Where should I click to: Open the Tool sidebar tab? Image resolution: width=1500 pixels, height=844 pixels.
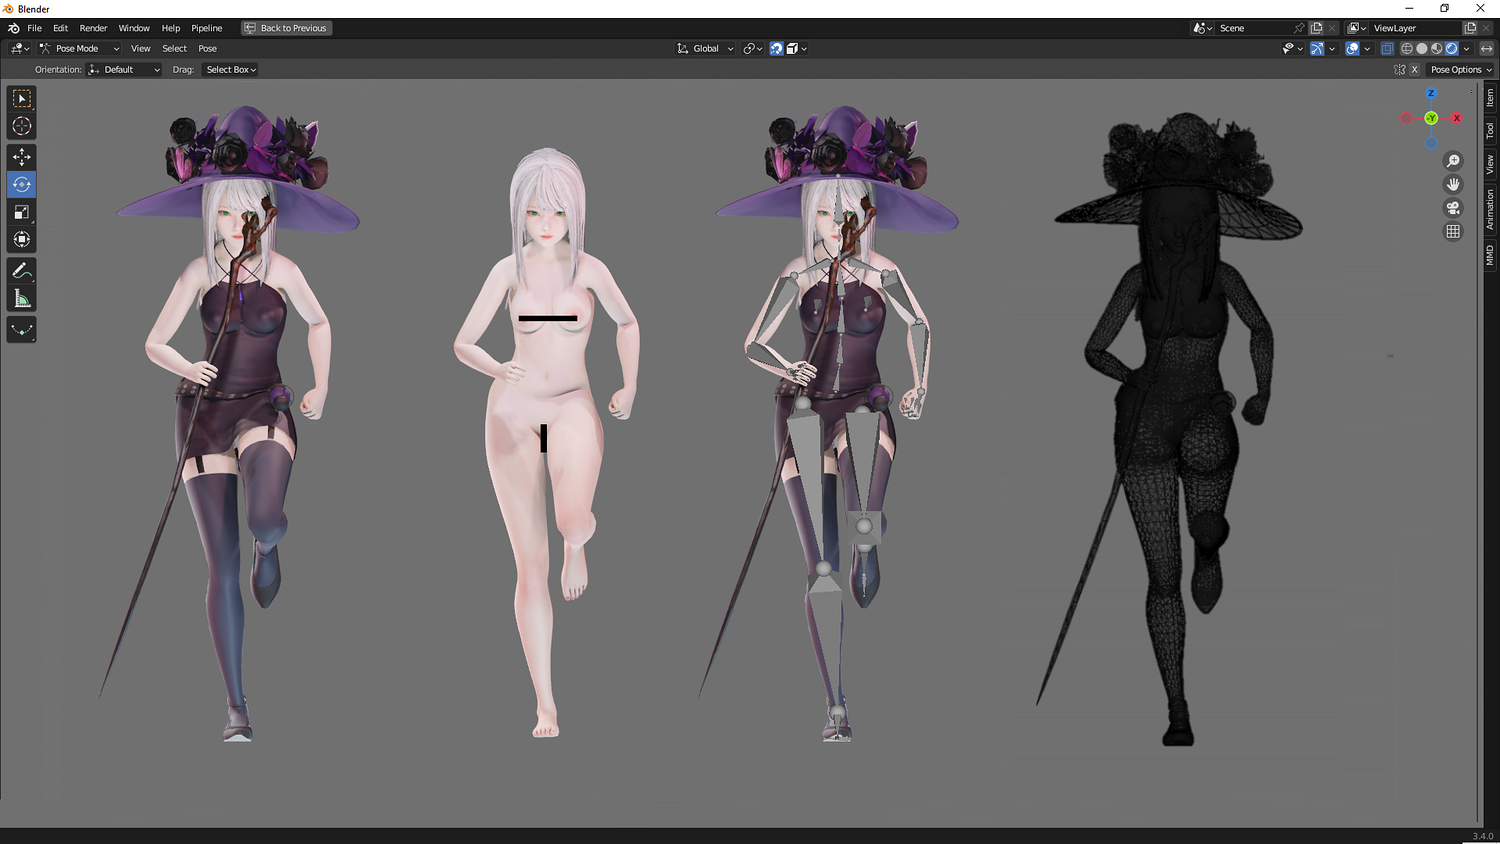[x=1490, y=131]
